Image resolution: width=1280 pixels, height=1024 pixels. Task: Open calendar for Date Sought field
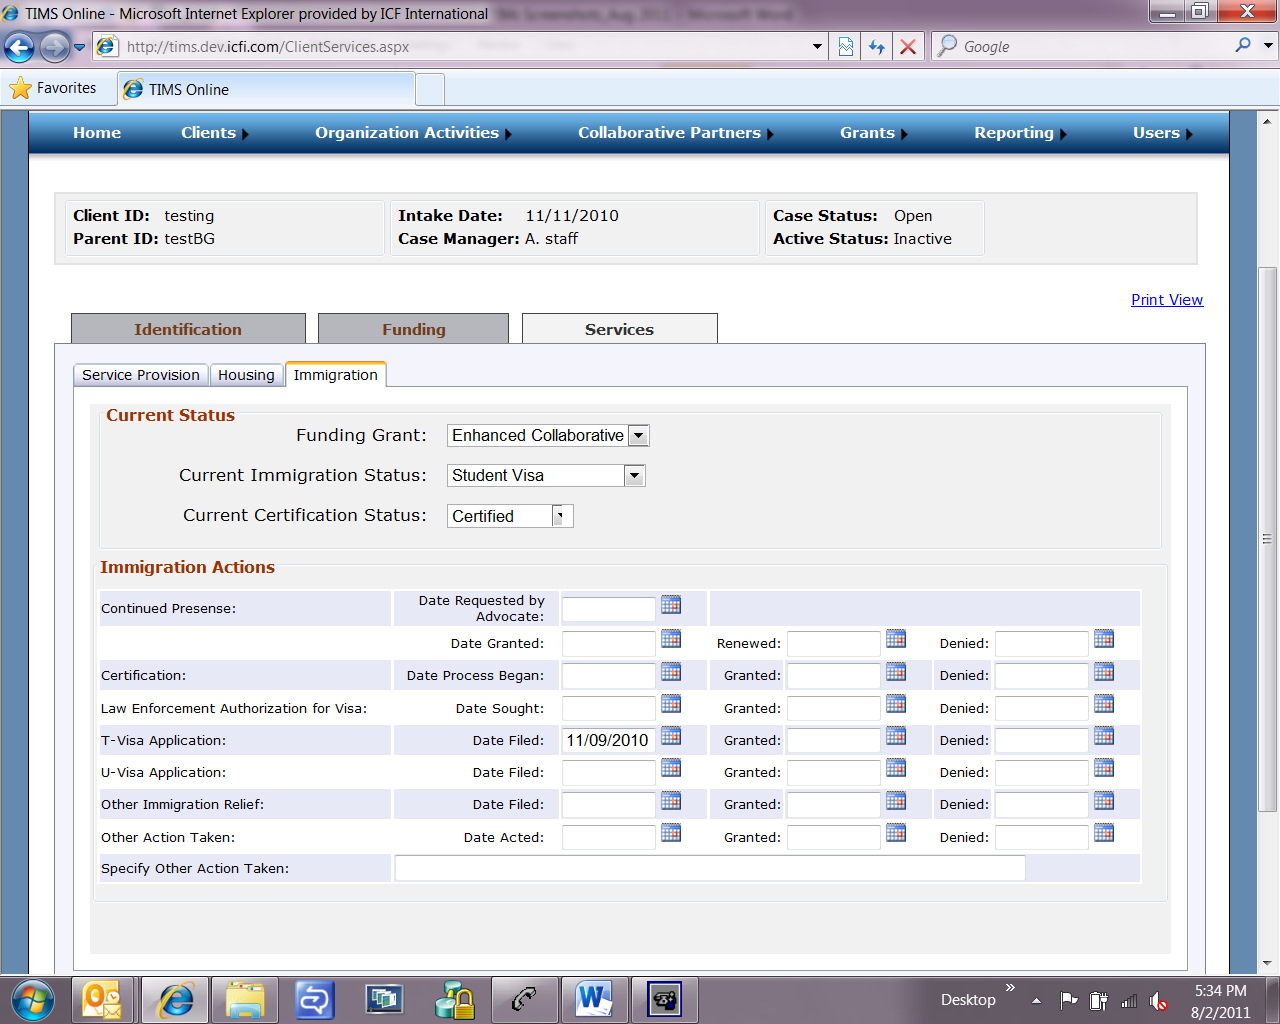671,704
